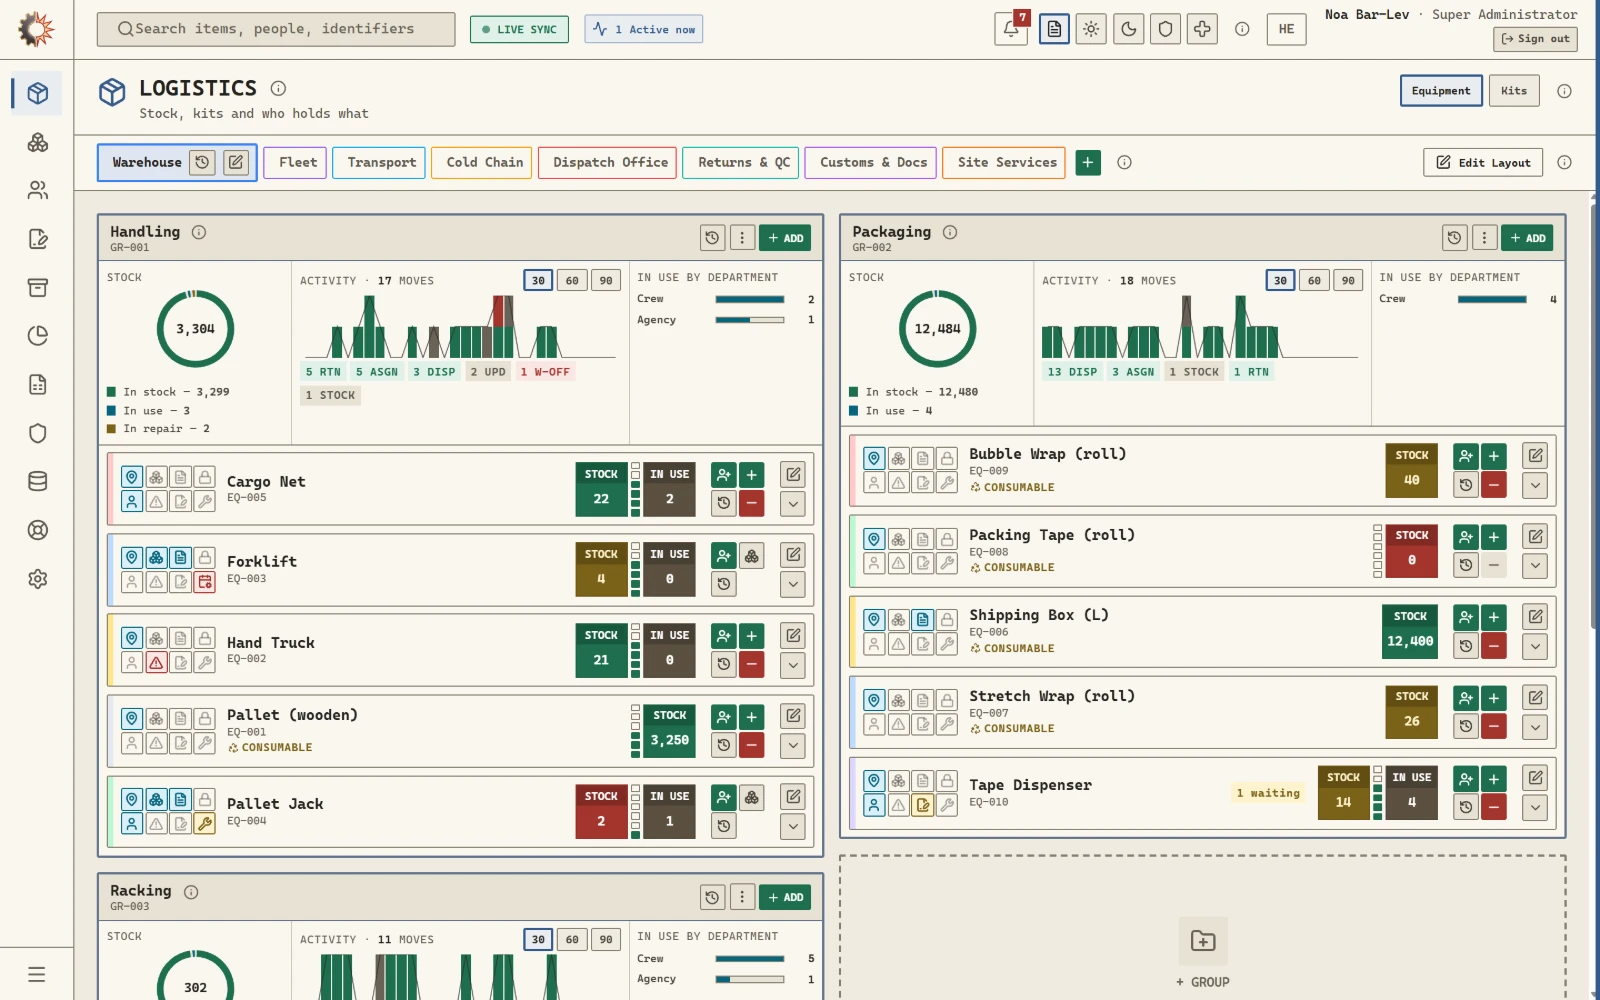Decrease stock for Hand Truck
This screenshot has height=1000, width=1600.
tap(752, 664)
